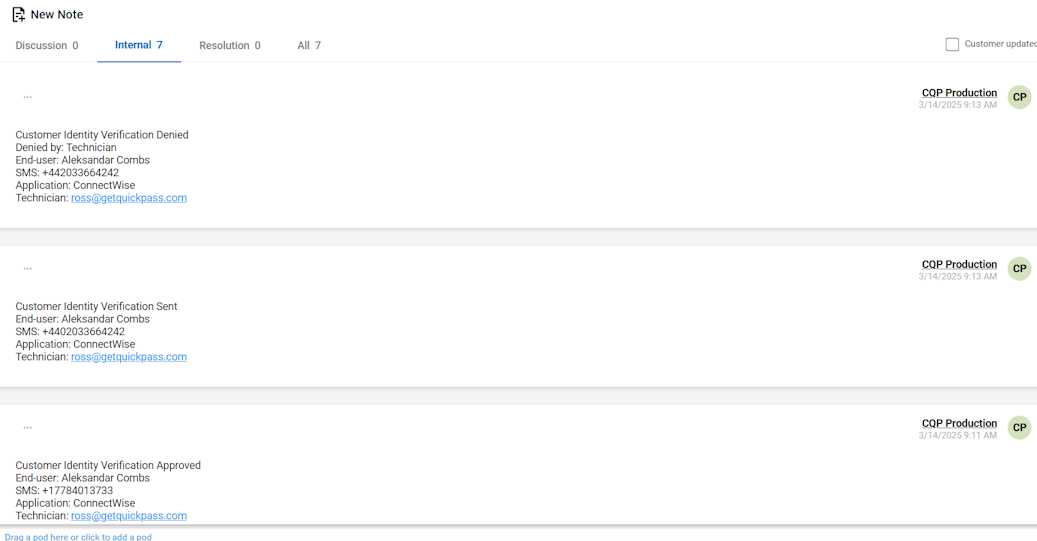This screenshot has height=541, width=1037.
Task: Select the Internal notes tab
Action: tap(138, 45)
